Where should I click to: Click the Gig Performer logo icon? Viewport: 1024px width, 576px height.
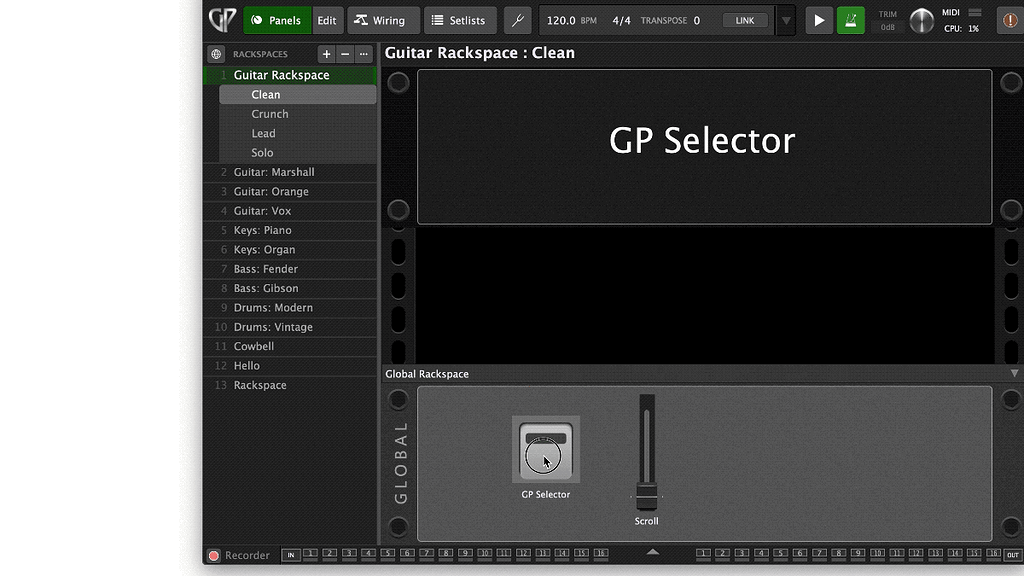coord(221,19)
